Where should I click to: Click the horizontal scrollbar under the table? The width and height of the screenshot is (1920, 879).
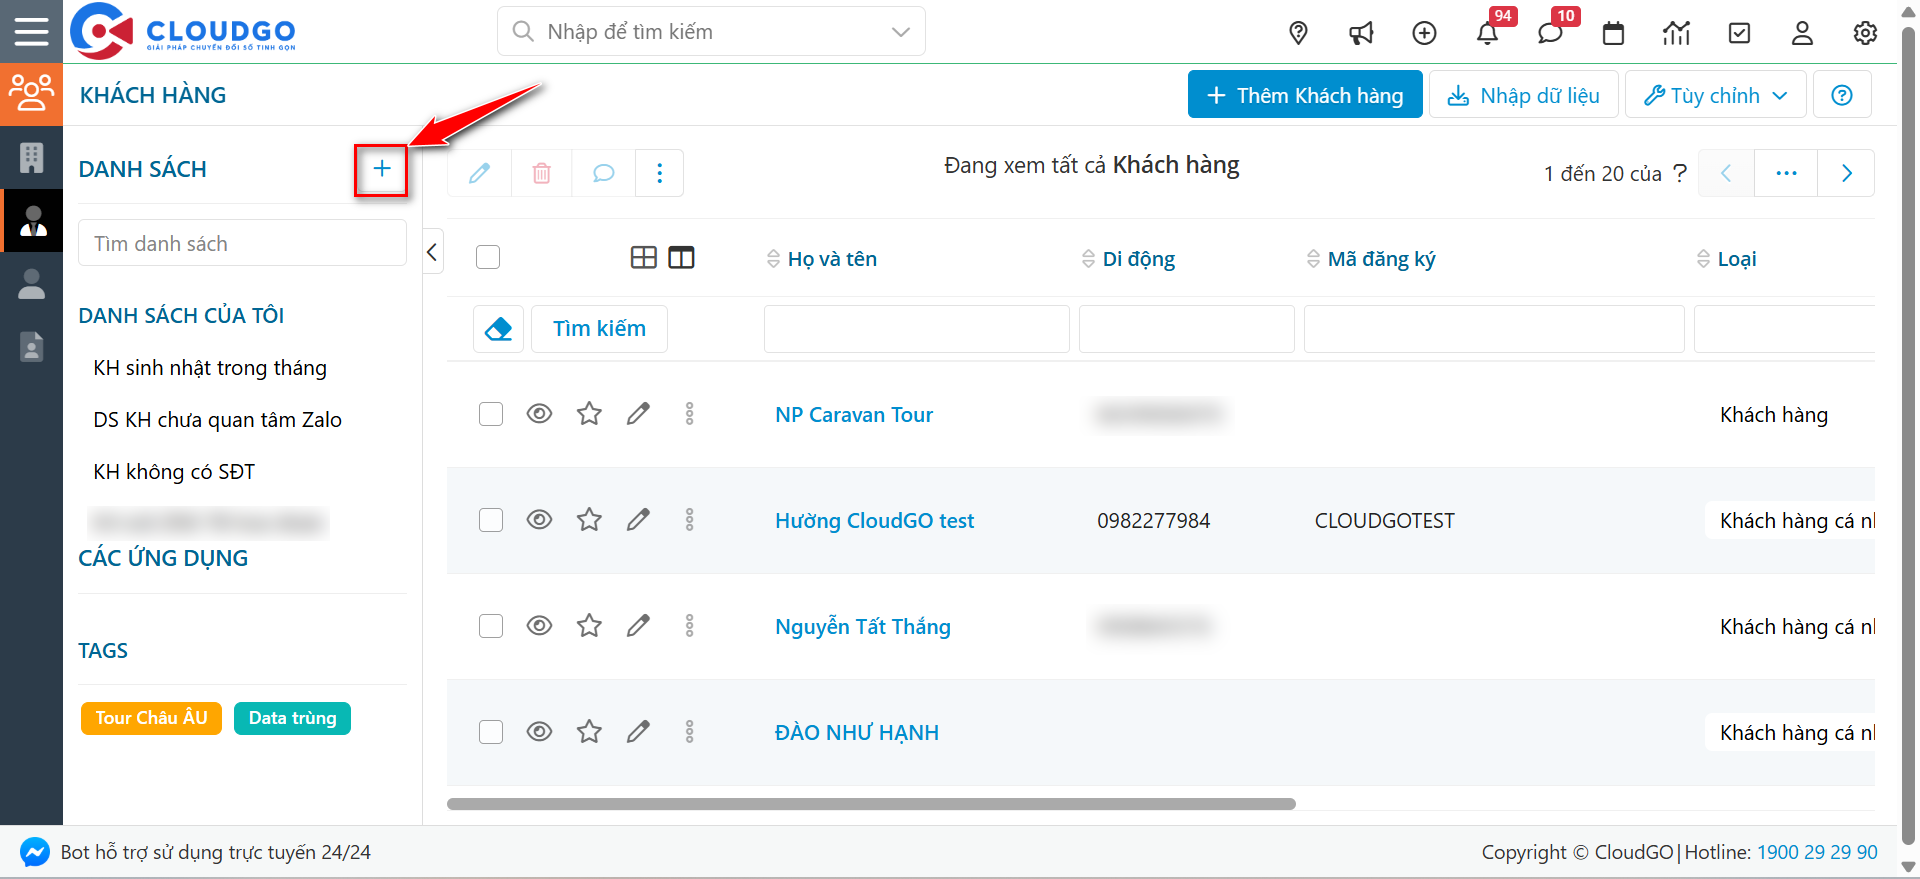click(870, 804)
